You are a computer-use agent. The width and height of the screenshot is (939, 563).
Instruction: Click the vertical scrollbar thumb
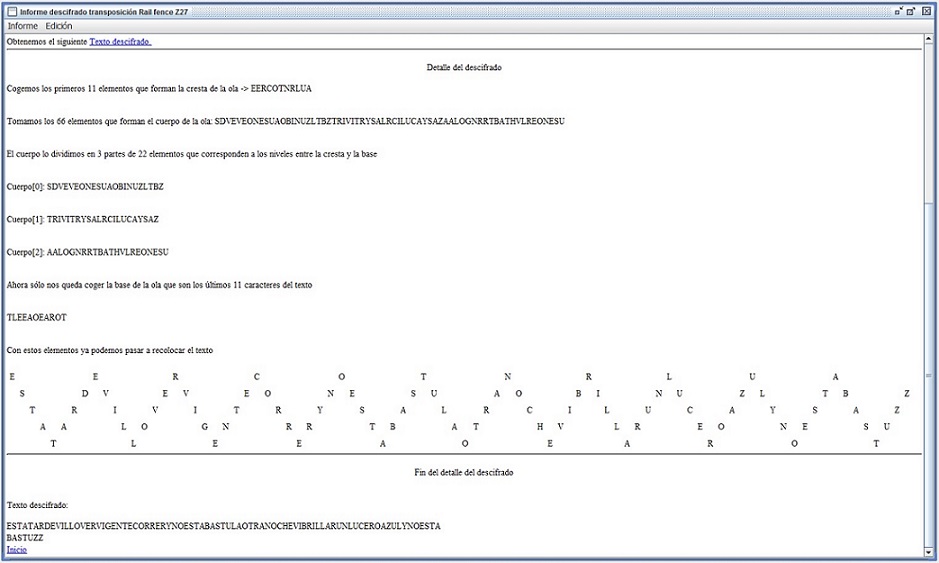pos(930,375)
